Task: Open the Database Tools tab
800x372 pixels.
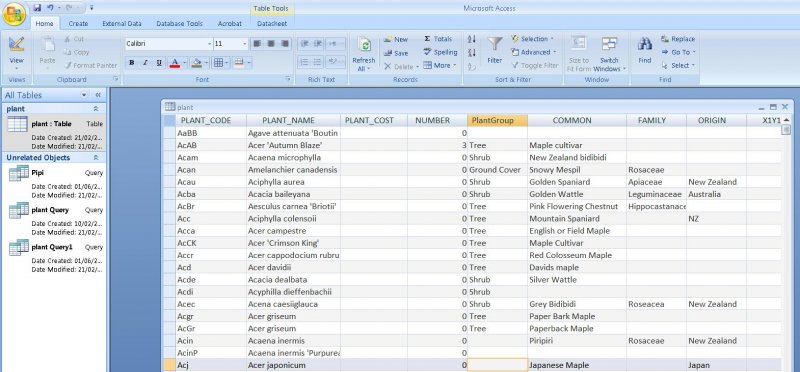Action: tap(179, 23)
